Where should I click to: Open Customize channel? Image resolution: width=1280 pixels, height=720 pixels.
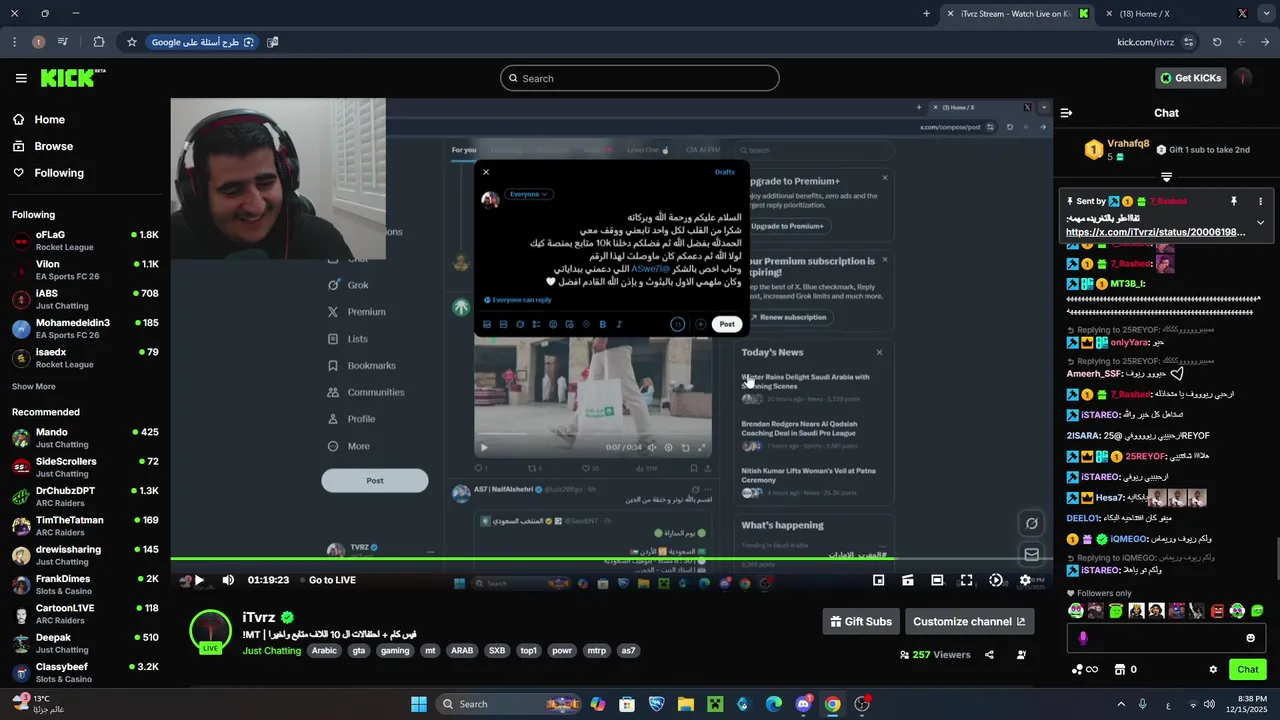[x=969, y=621]
